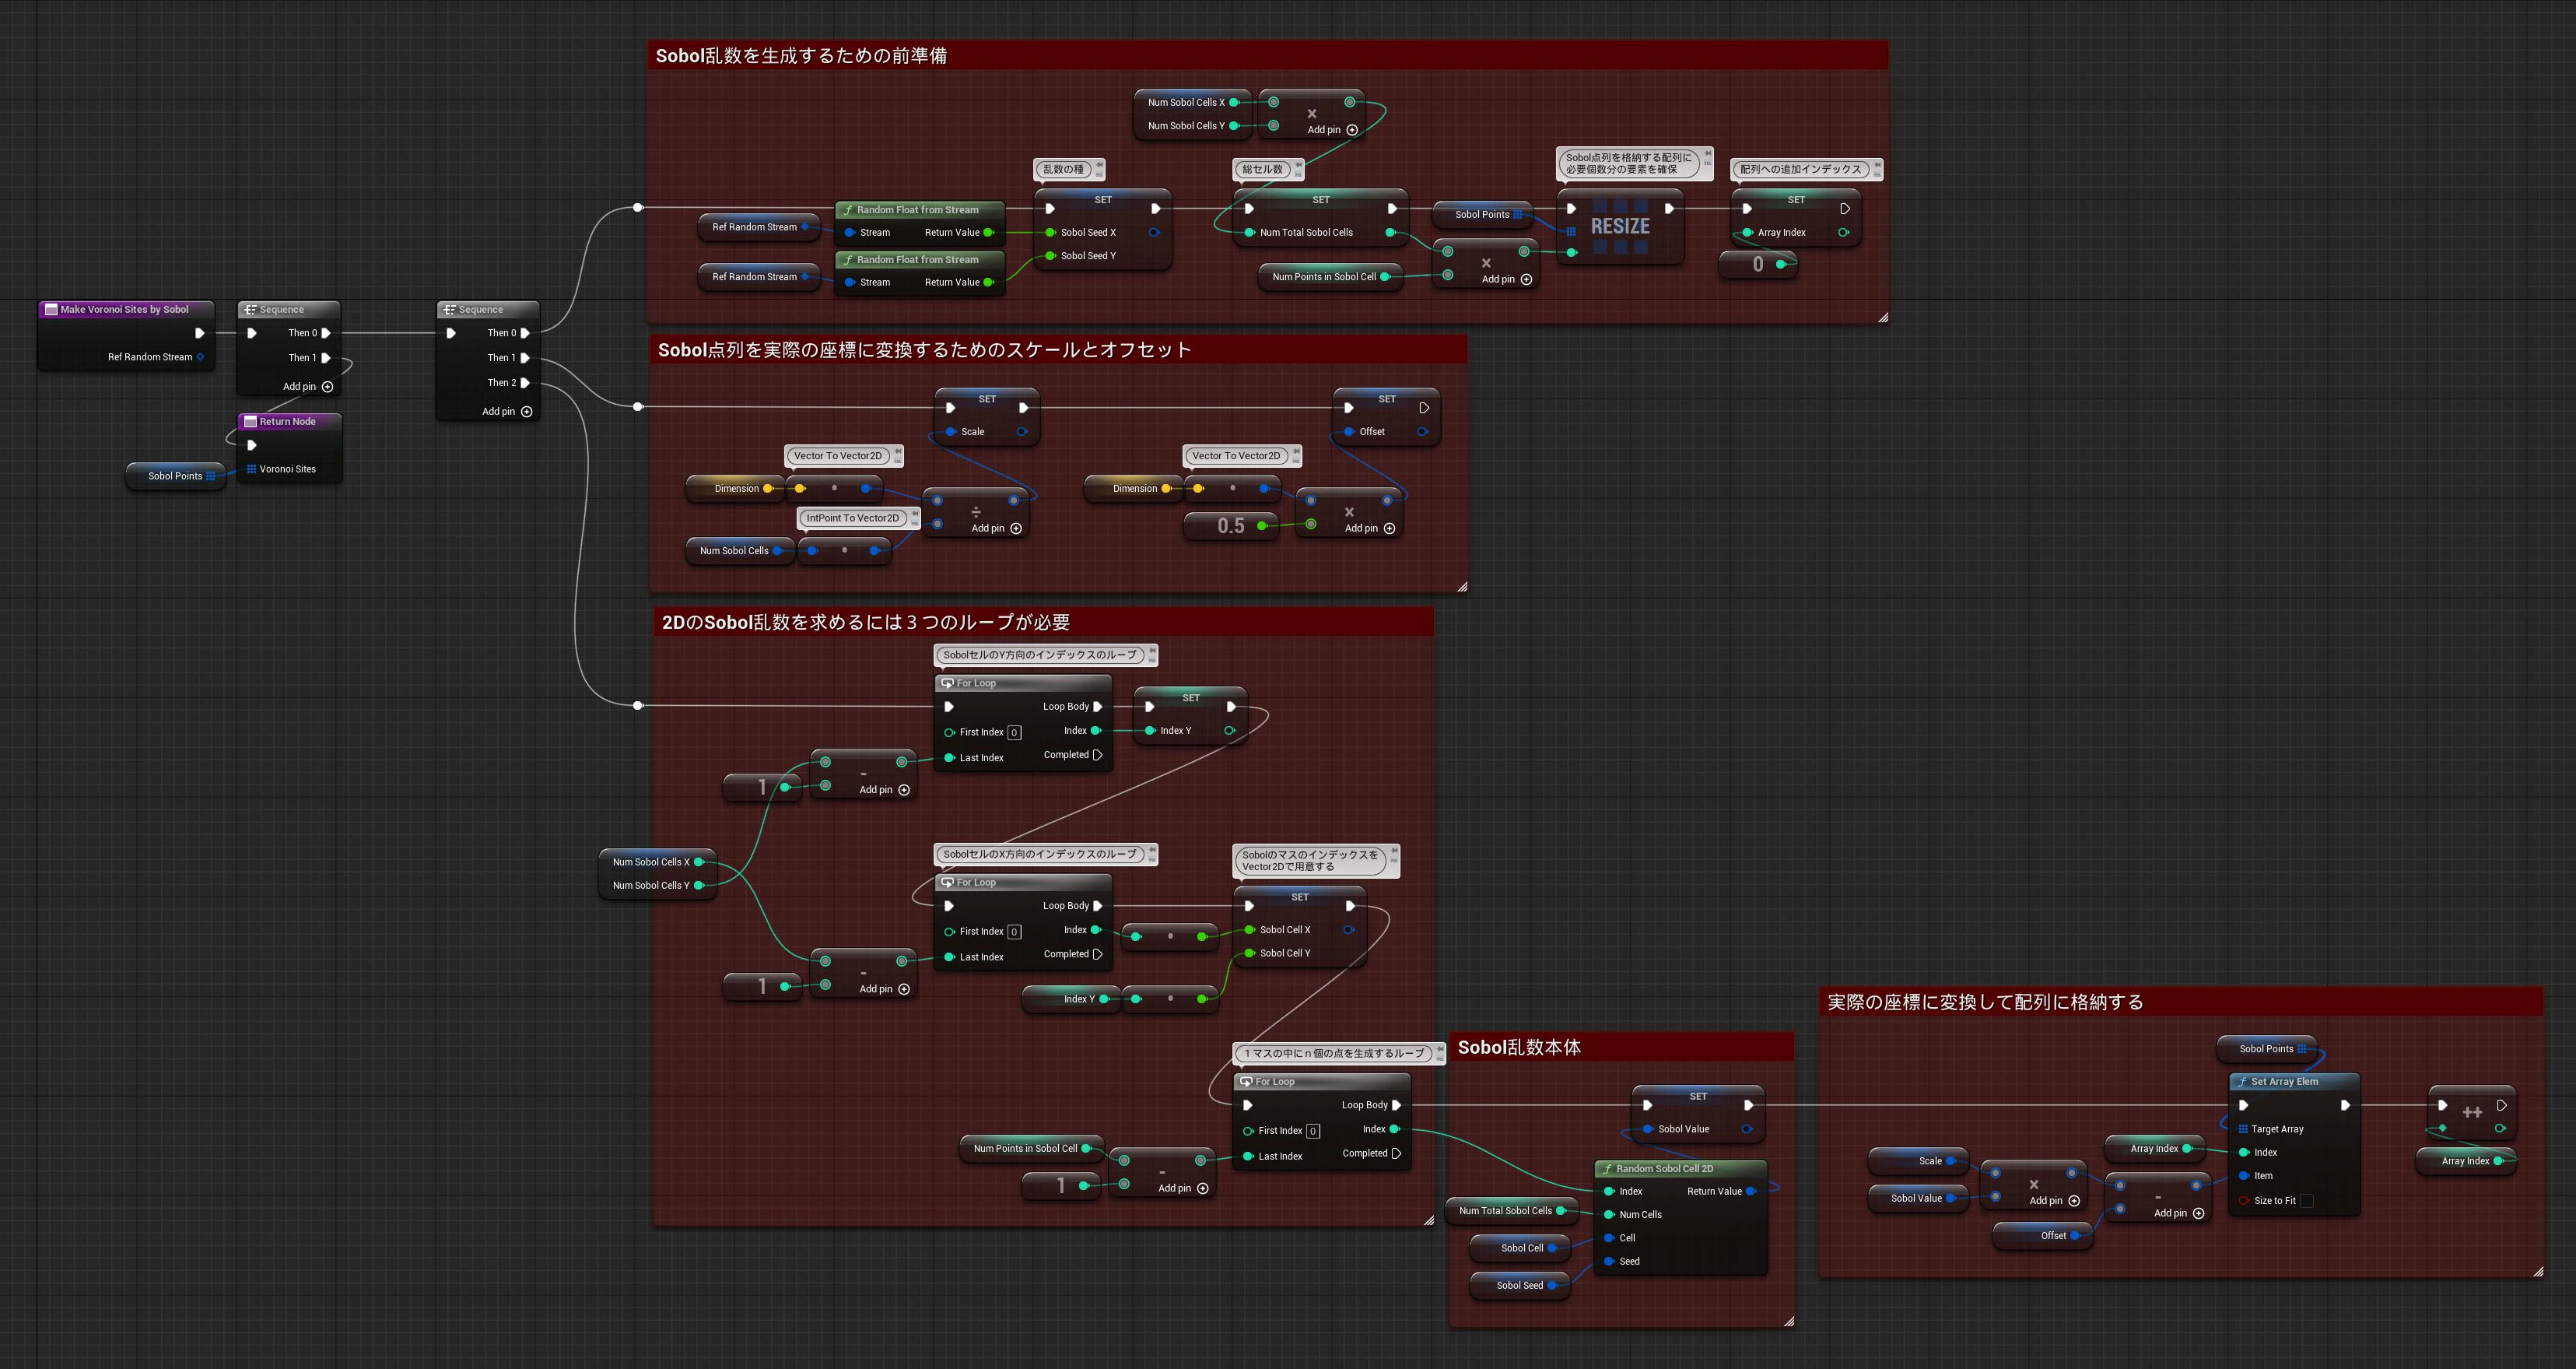Select the Num Sobol Cells variable node
Viewport: 2576px width, 1369px height.
click(740, 550)
